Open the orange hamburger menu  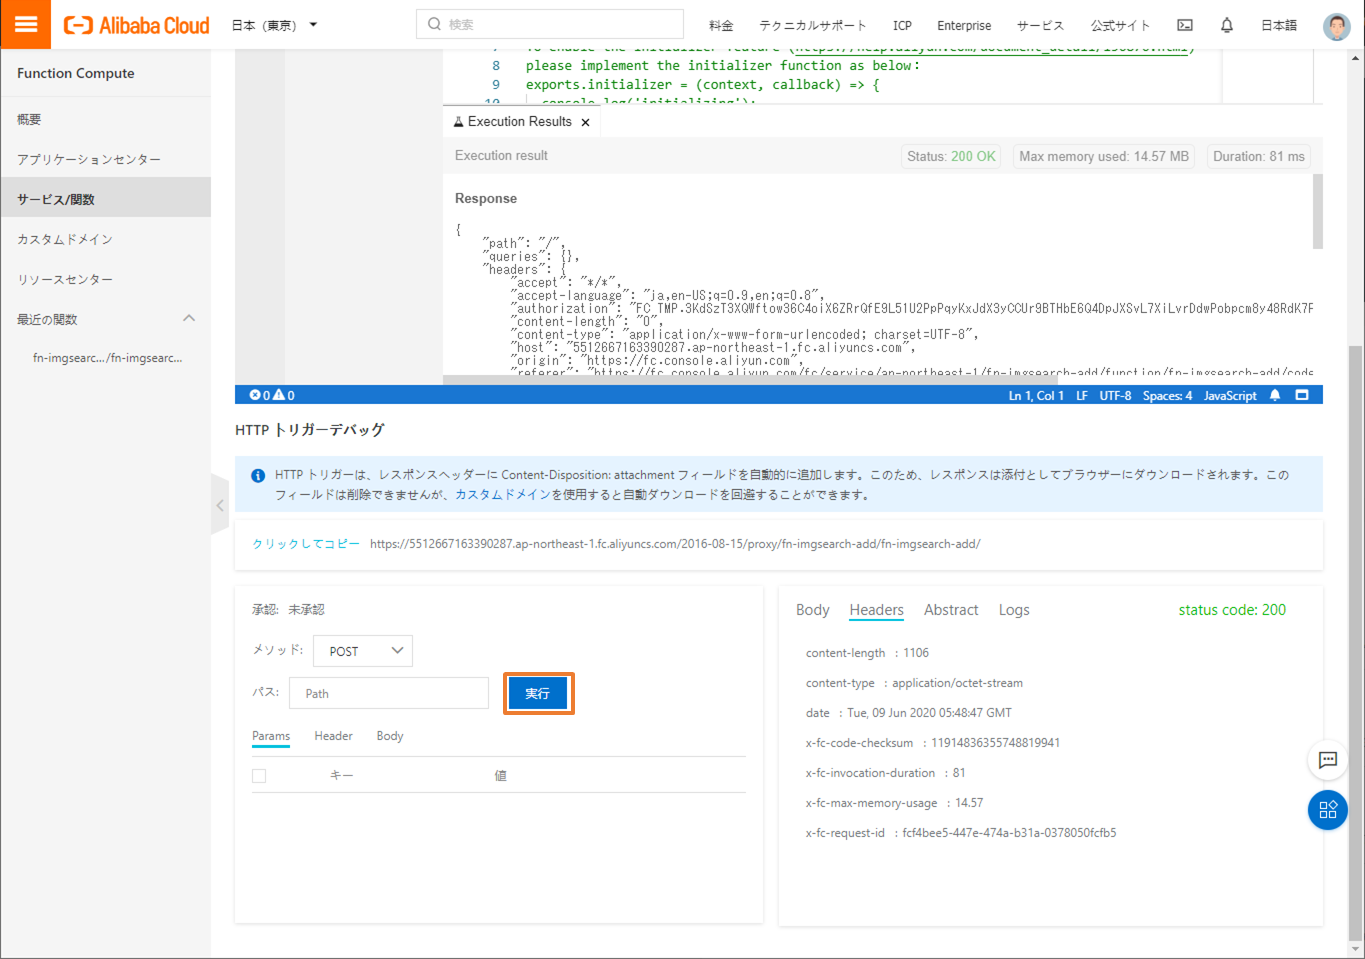[26, 24]
